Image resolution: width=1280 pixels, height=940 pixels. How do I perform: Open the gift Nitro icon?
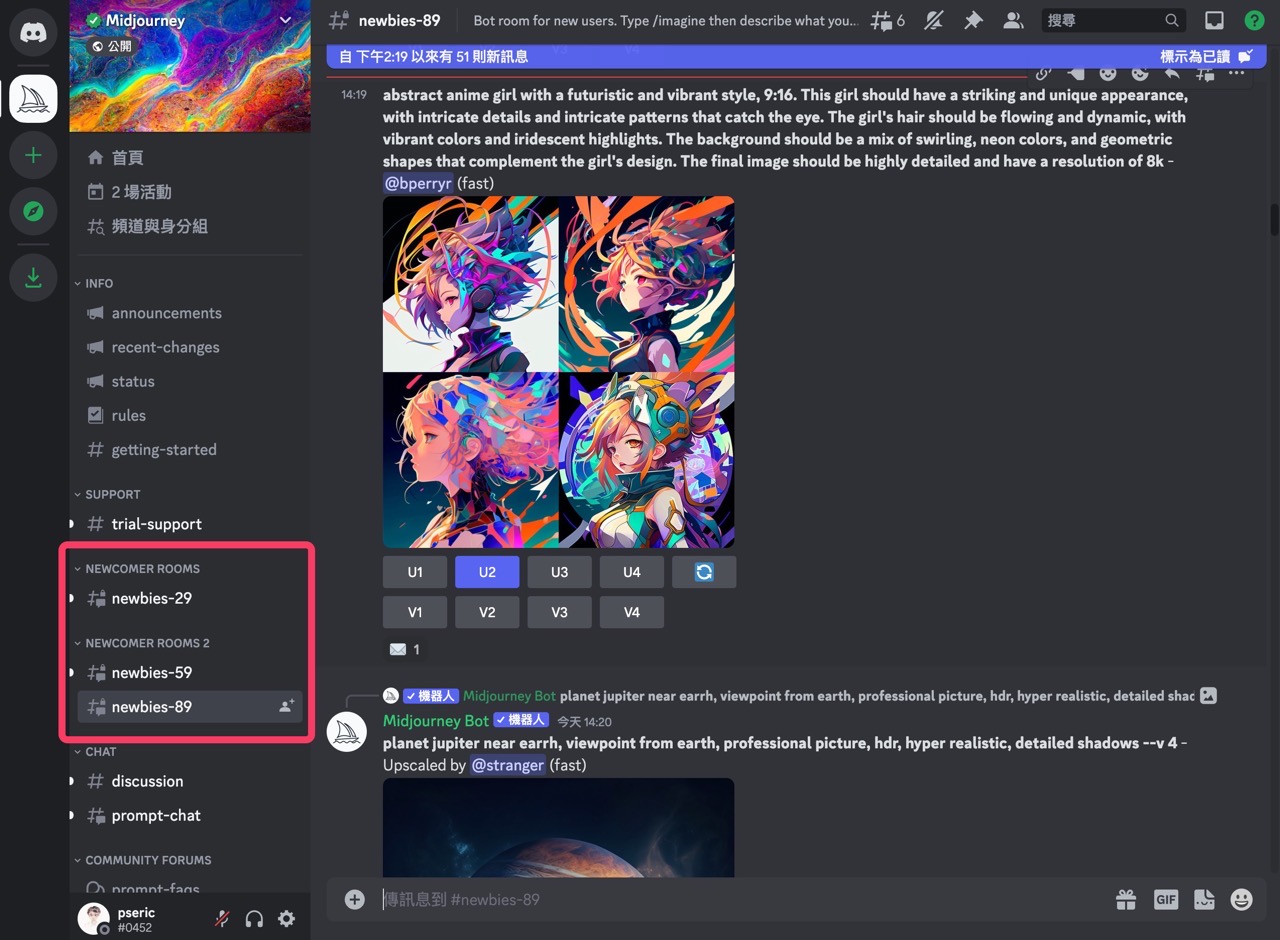click(1126, 899)
